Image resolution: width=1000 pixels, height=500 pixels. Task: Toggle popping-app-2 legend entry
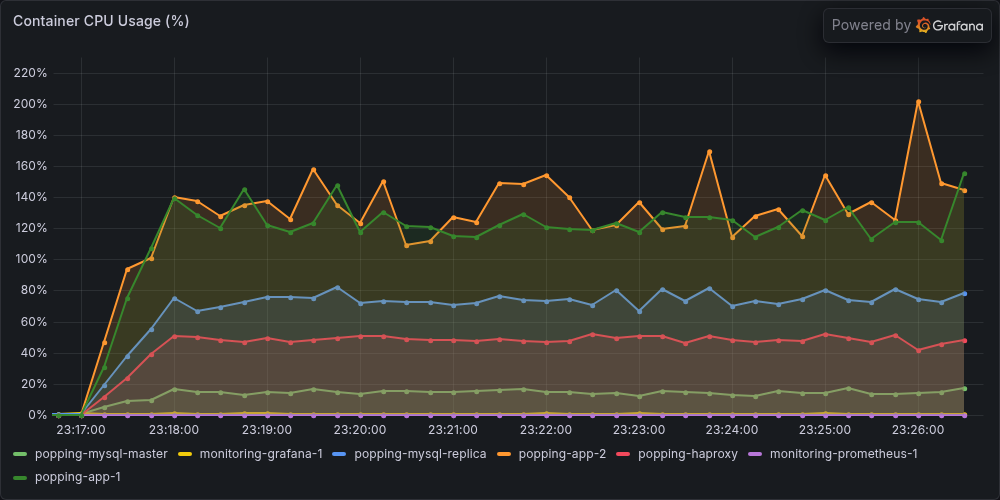[x=562, y=454]
